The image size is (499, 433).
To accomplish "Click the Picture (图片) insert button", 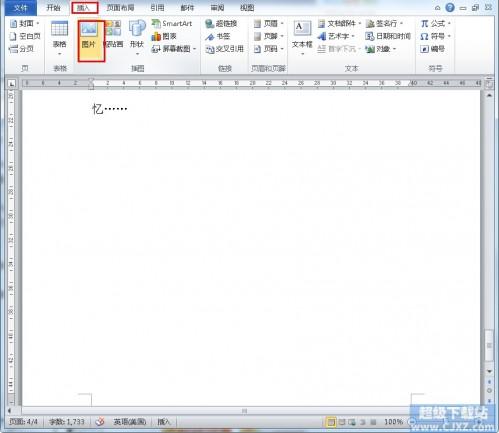I will tap(91, 41).
